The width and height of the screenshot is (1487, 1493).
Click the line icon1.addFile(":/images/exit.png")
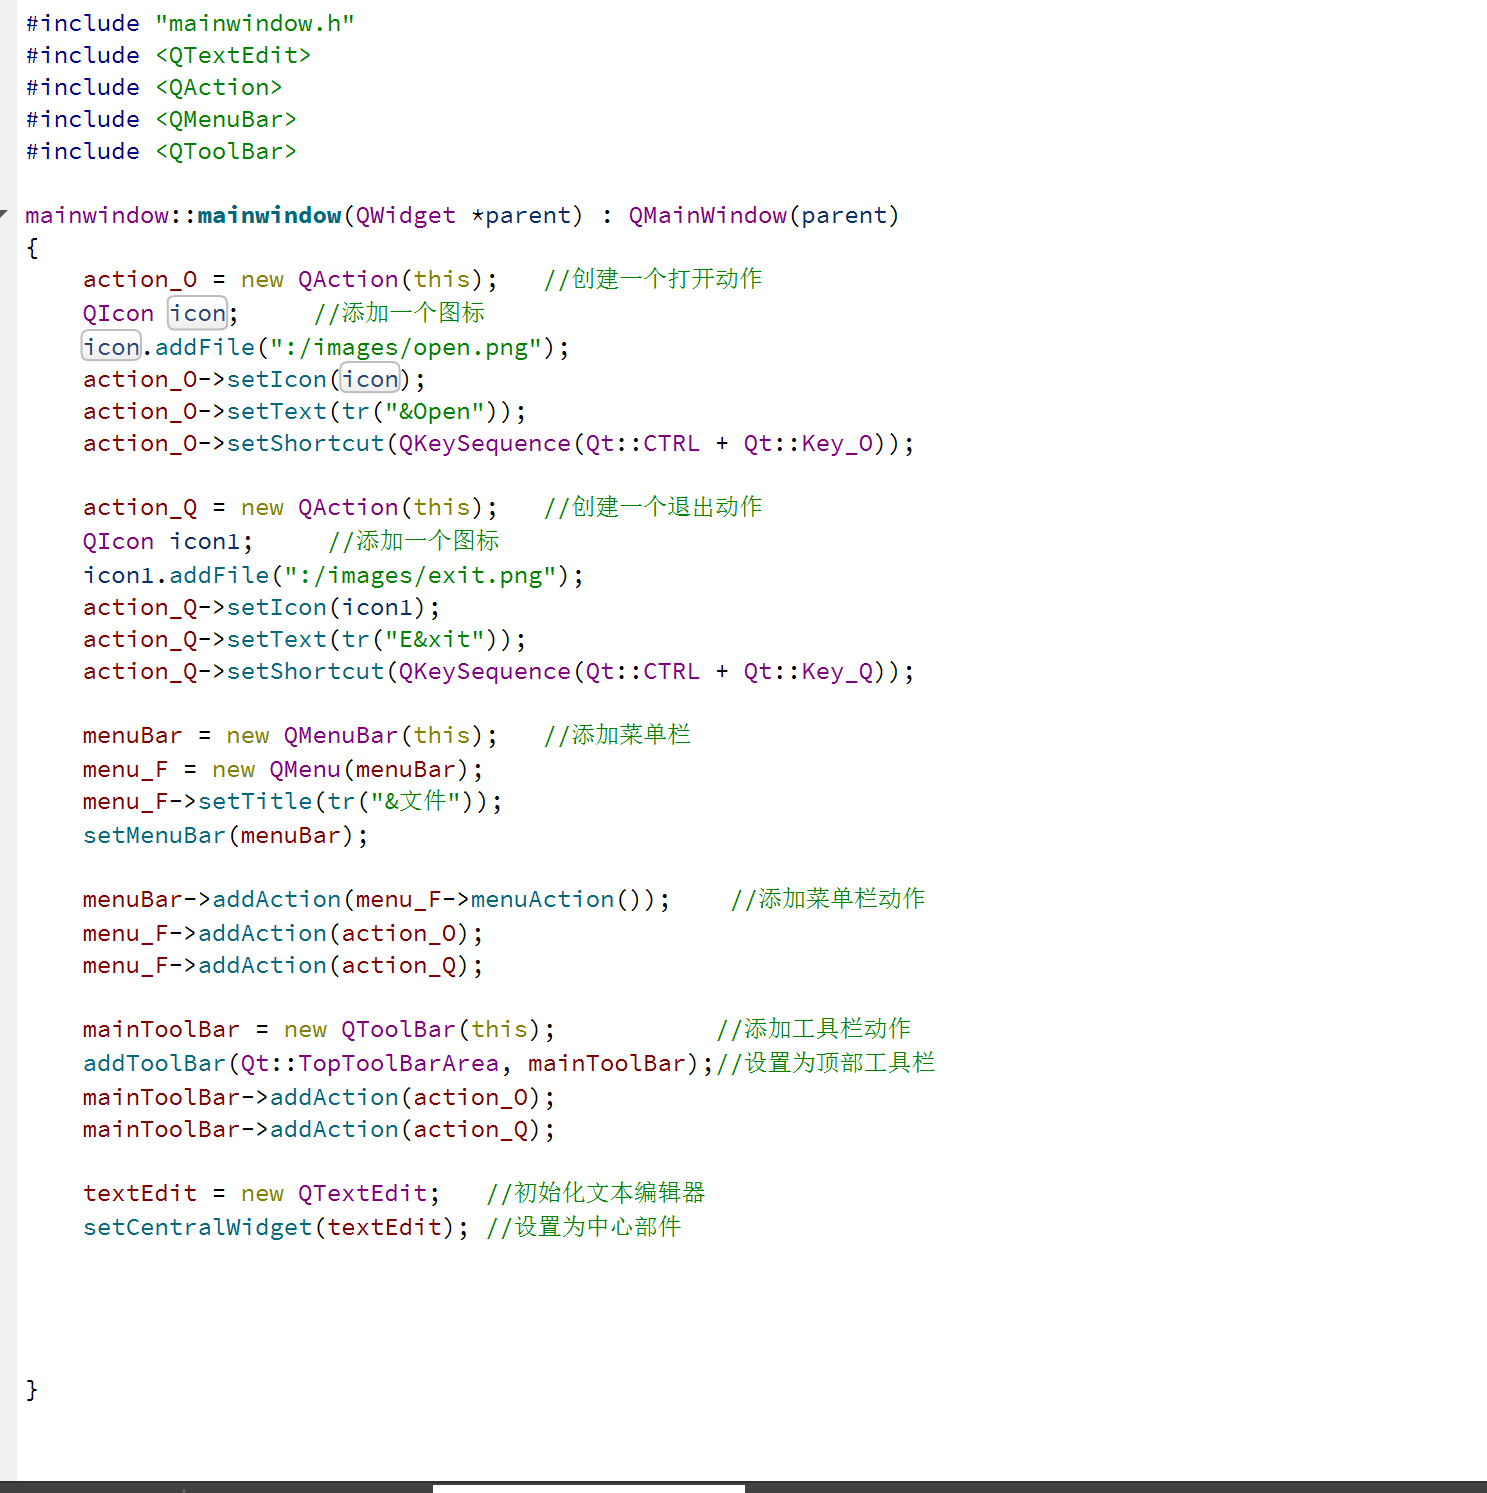coord(333,575)
